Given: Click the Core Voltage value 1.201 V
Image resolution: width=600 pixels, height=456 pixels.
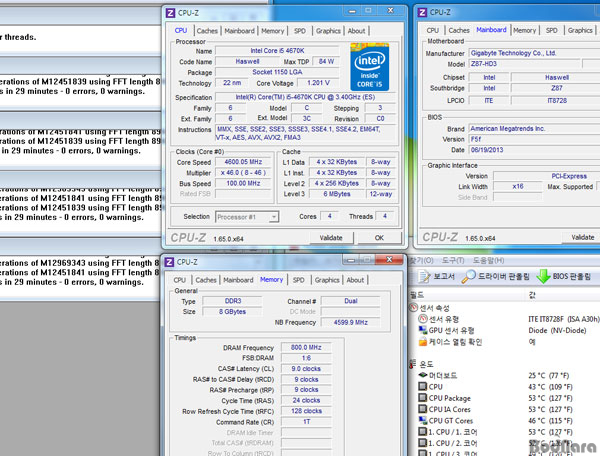Looking at the screenshot, I should pyautogui.click(x=318, y=83).
